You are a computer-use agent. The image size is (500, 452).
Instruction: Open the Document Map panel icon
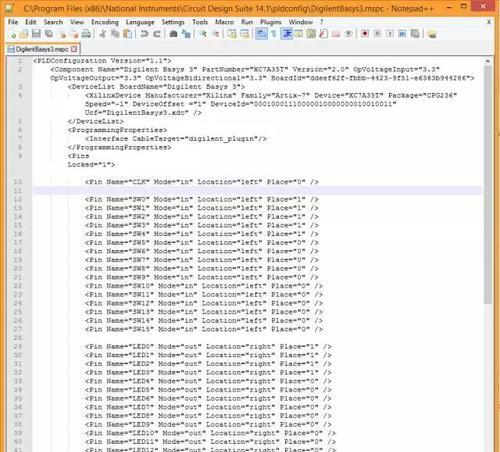coord(311,34)
